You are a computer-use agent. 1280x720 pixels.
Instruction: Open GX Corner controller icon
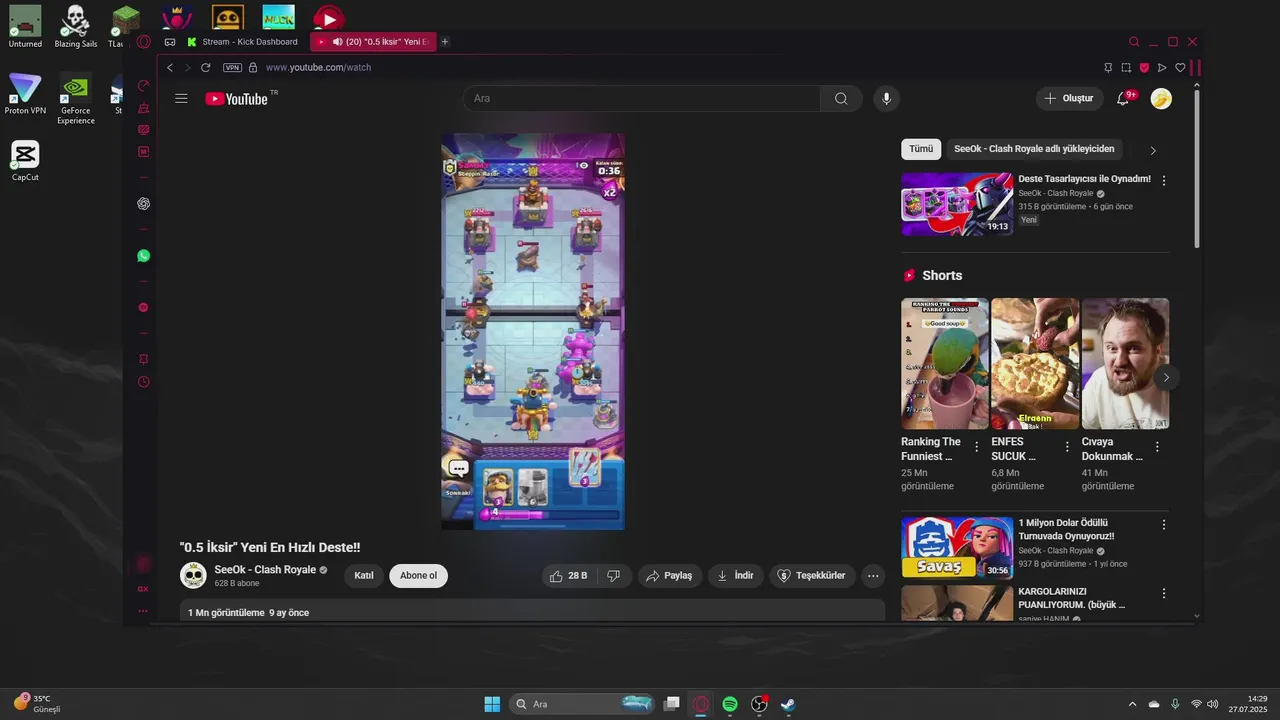170,42
